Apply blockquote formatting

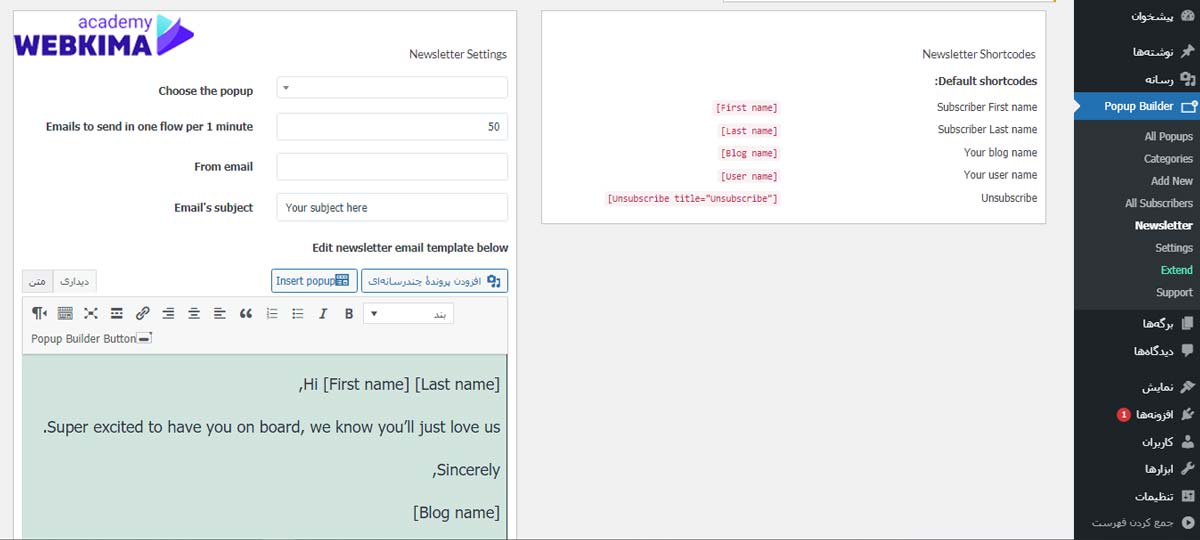coord(246,314)
